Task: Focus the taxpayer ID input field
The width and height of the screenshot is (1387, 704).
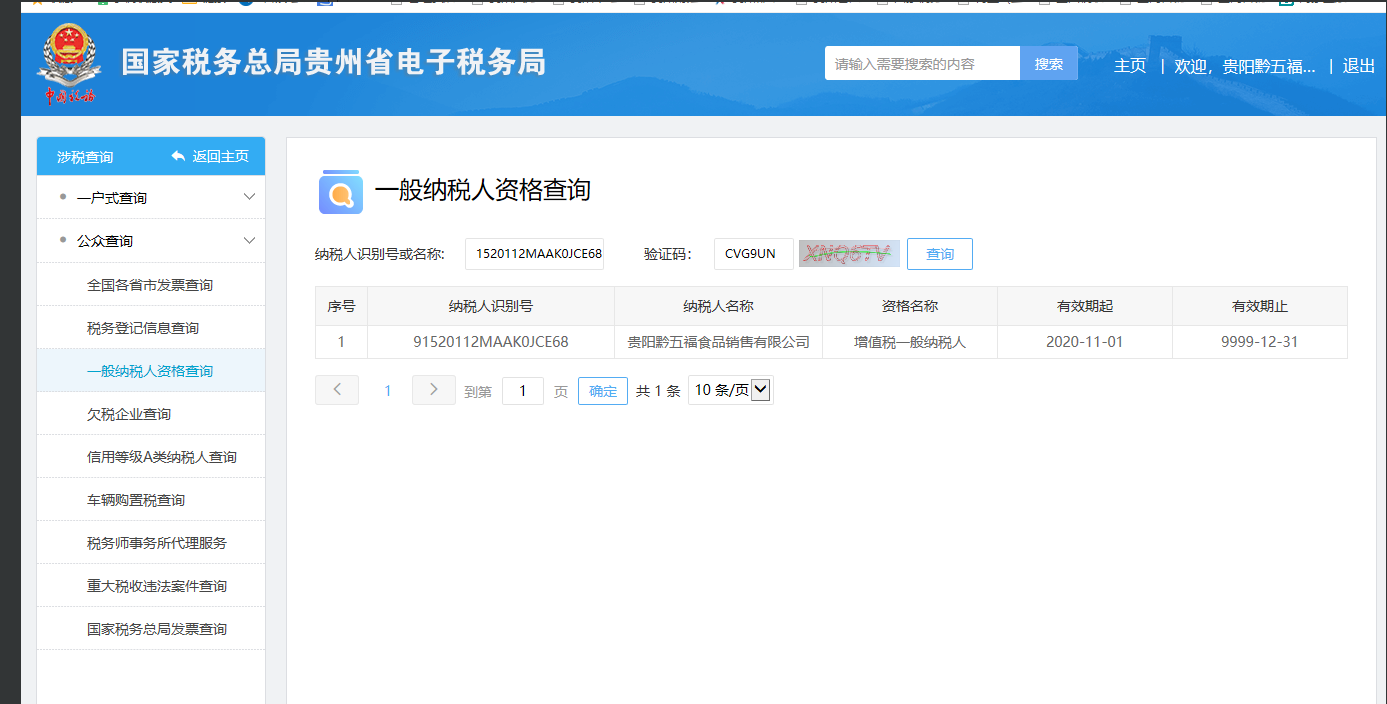Action: point(534,254)
